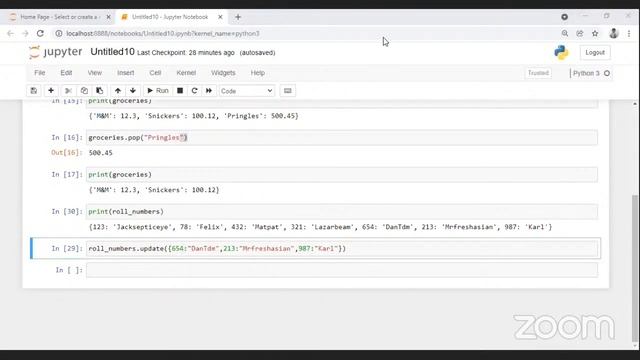Open the command palette keyboard icon

click(x=288, y=91)
